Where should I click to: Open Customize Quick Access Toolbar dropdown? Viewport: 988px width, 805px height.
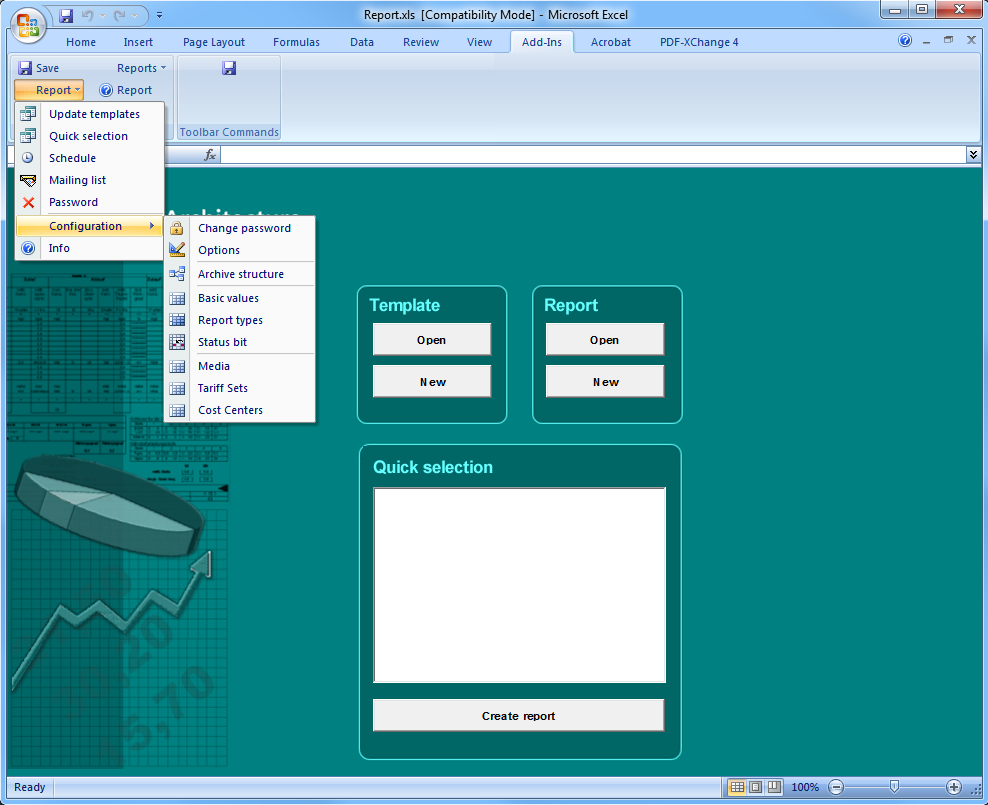160,16
